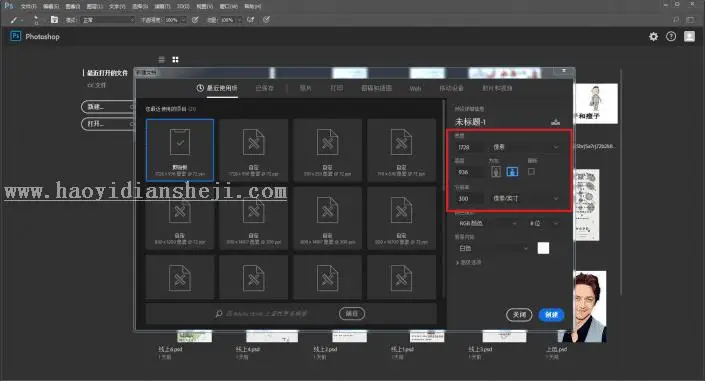Image resolution: width=705 pixels, height=381 pixels.
Task: Open the 白色 background contents dropdown
Action: pyautogui.click(x=493, y=248)
